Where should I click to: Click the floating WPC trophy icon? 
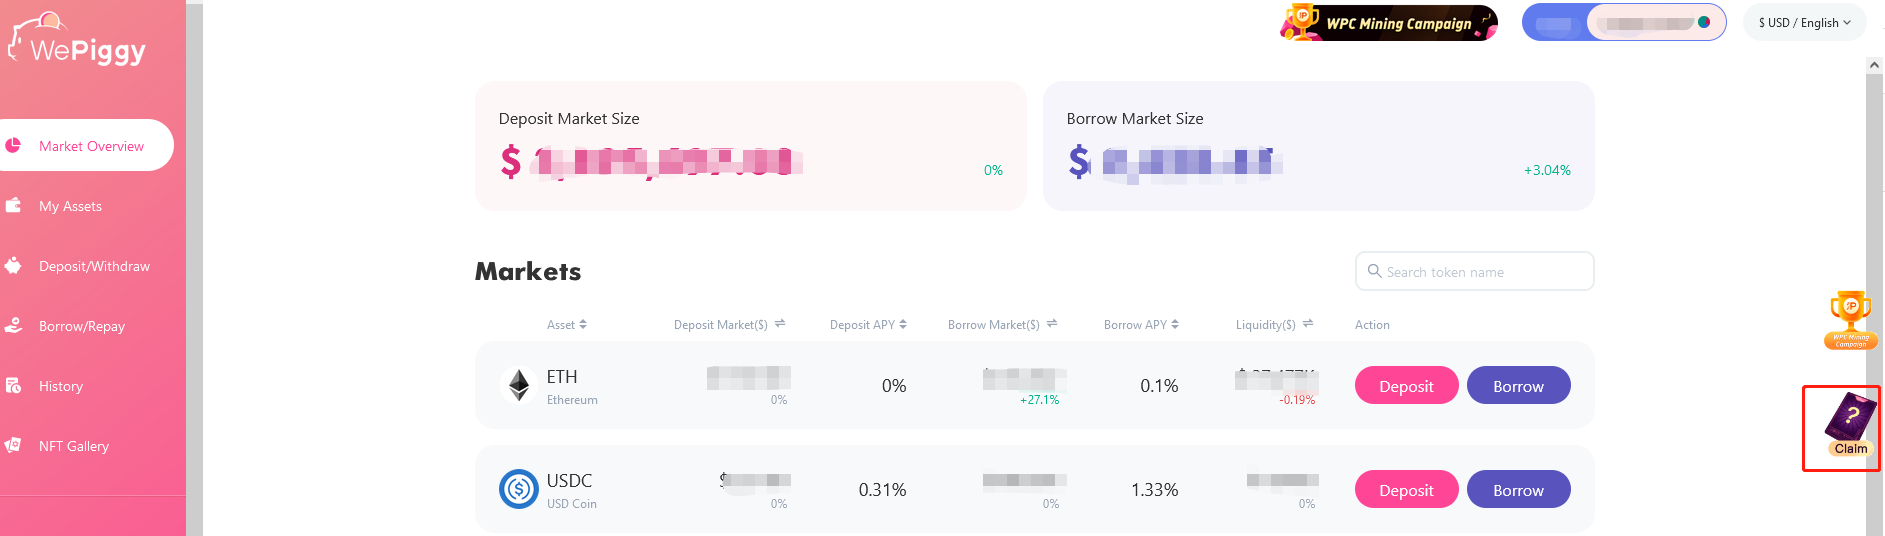point(1850,320)
